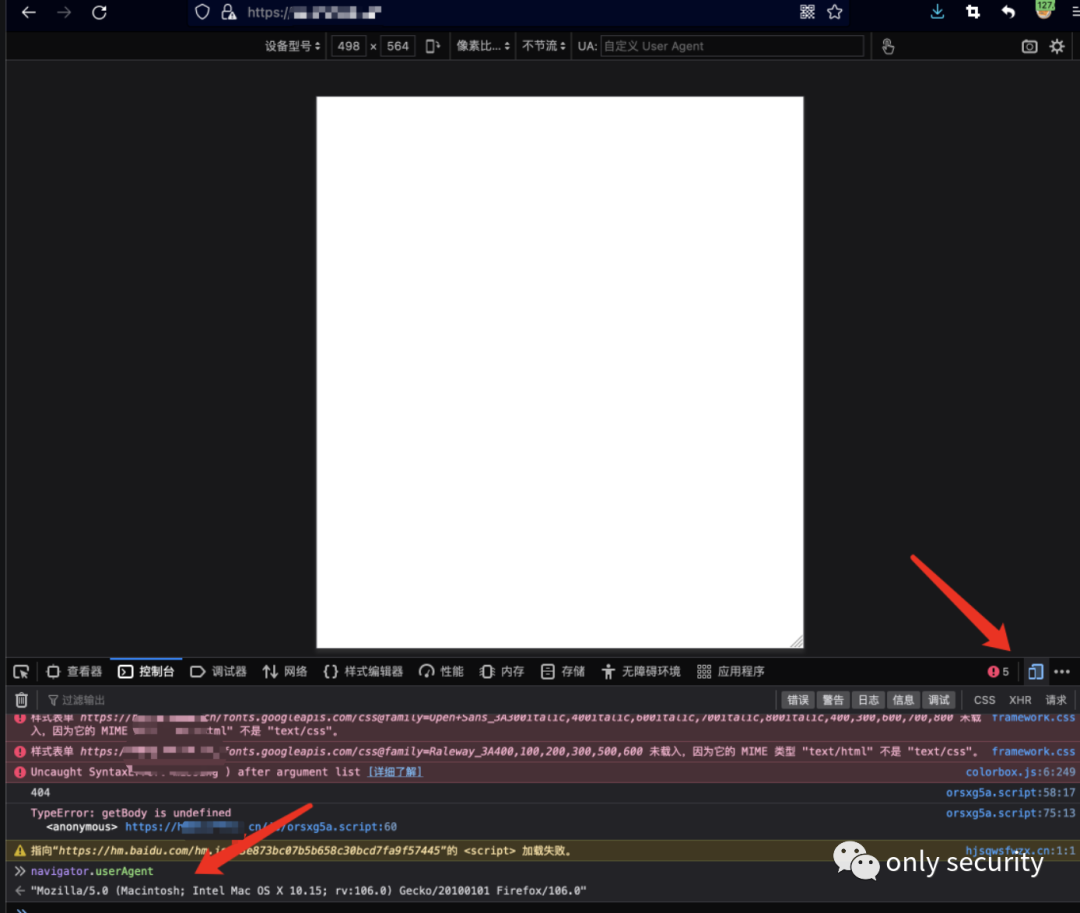Toggle the XHR filter in console
The image size is (1080, 913).
pyautogui.click(x=1020, y=700)
